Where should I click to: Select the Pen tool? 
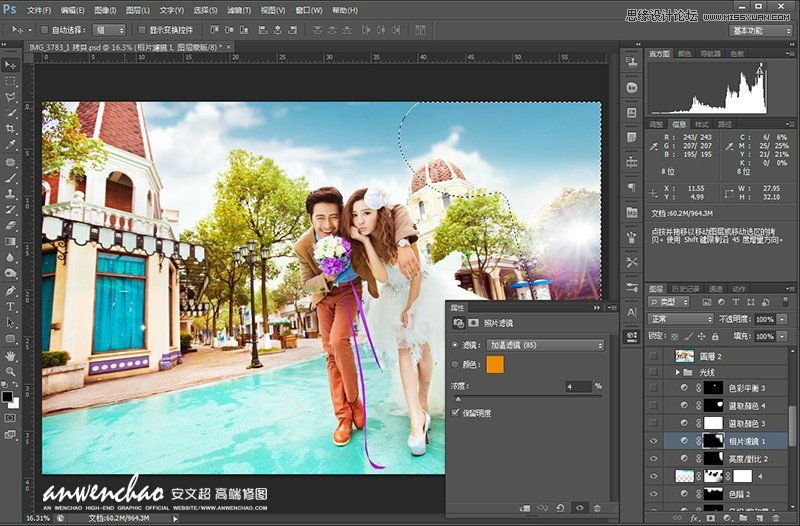point(10,291)
